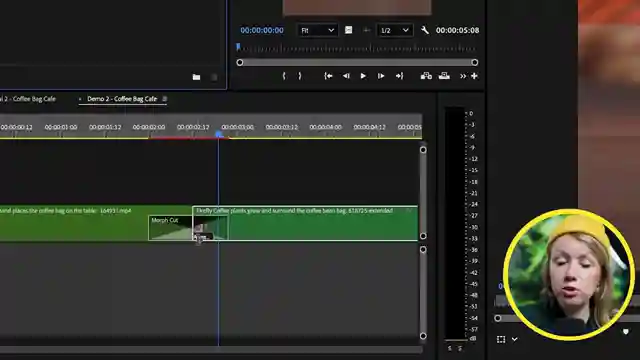Click the Lift button
640x360 pixels.
tap(426, 76)
